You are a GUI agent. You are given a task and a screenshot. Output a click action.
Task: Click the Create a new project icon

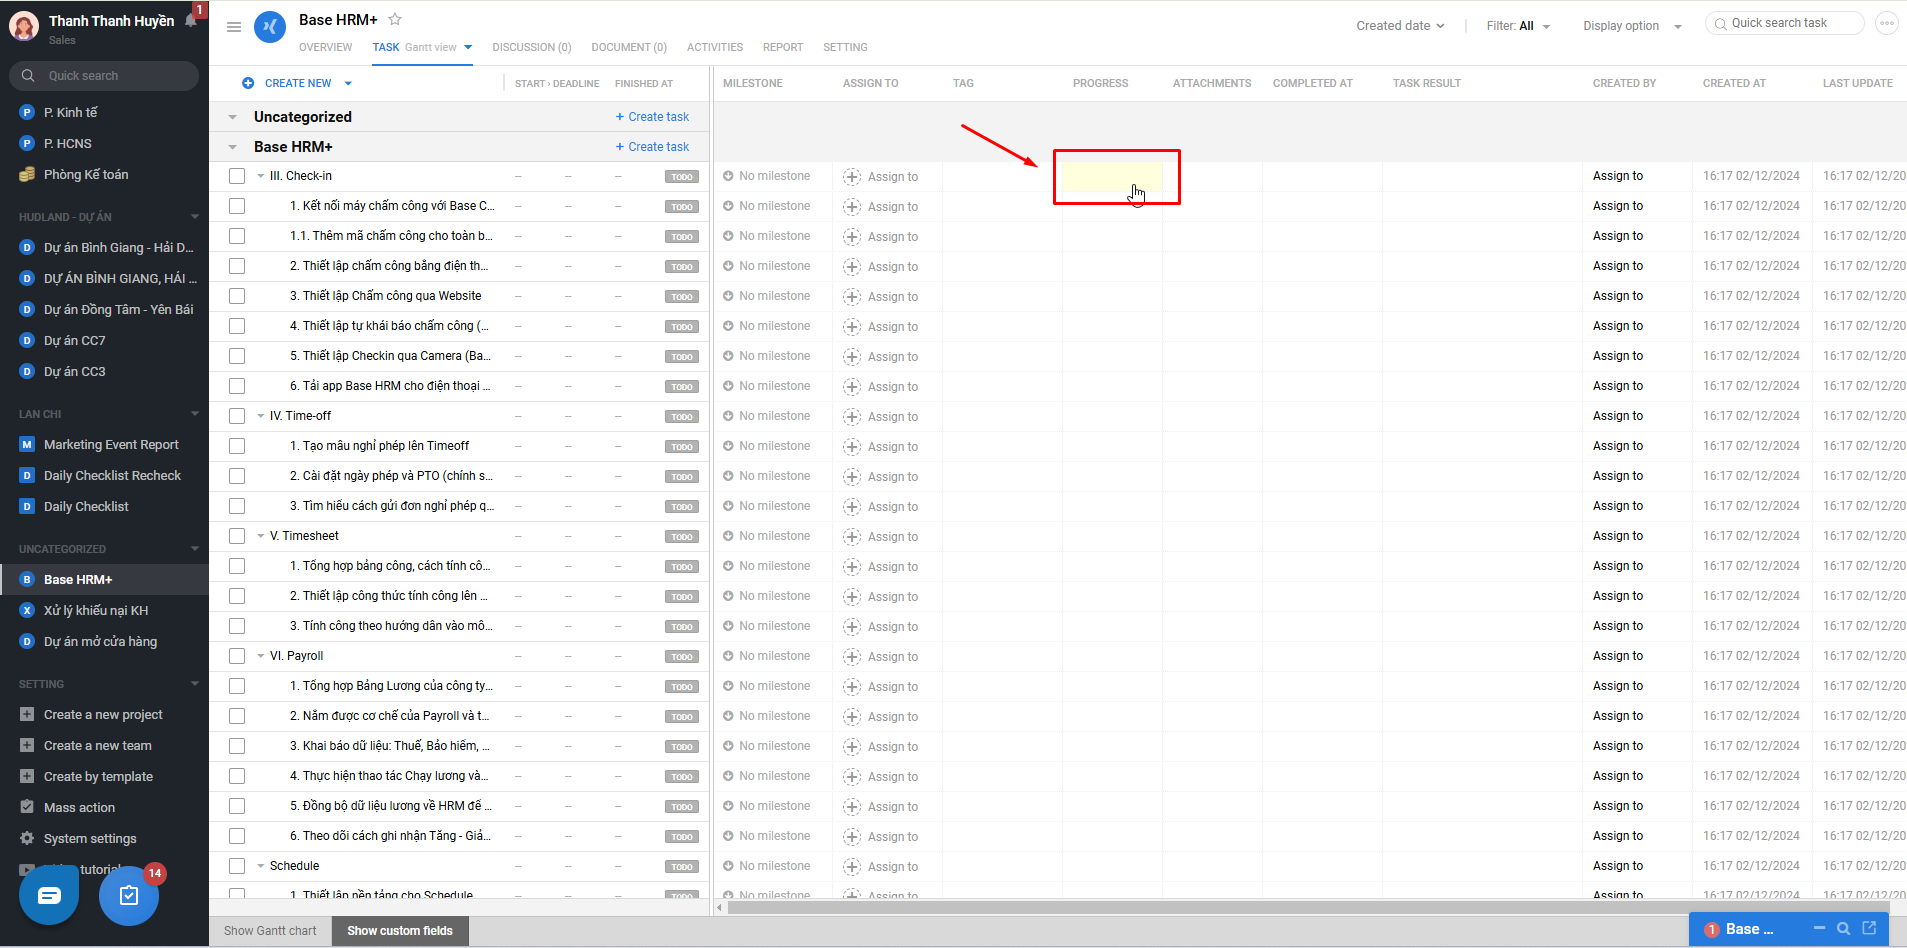[x=27, y=715]
